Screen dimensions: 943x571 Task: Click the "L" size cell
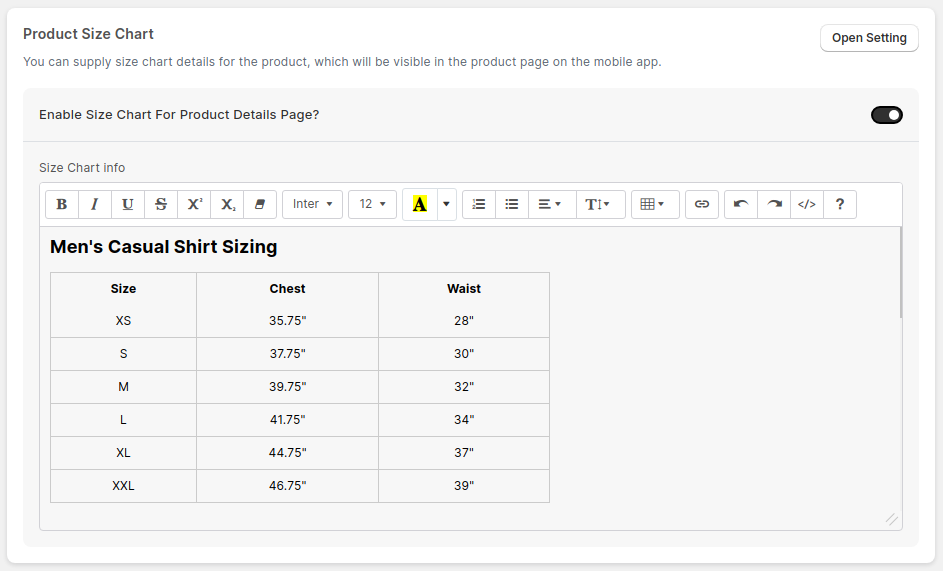[123, 420]
